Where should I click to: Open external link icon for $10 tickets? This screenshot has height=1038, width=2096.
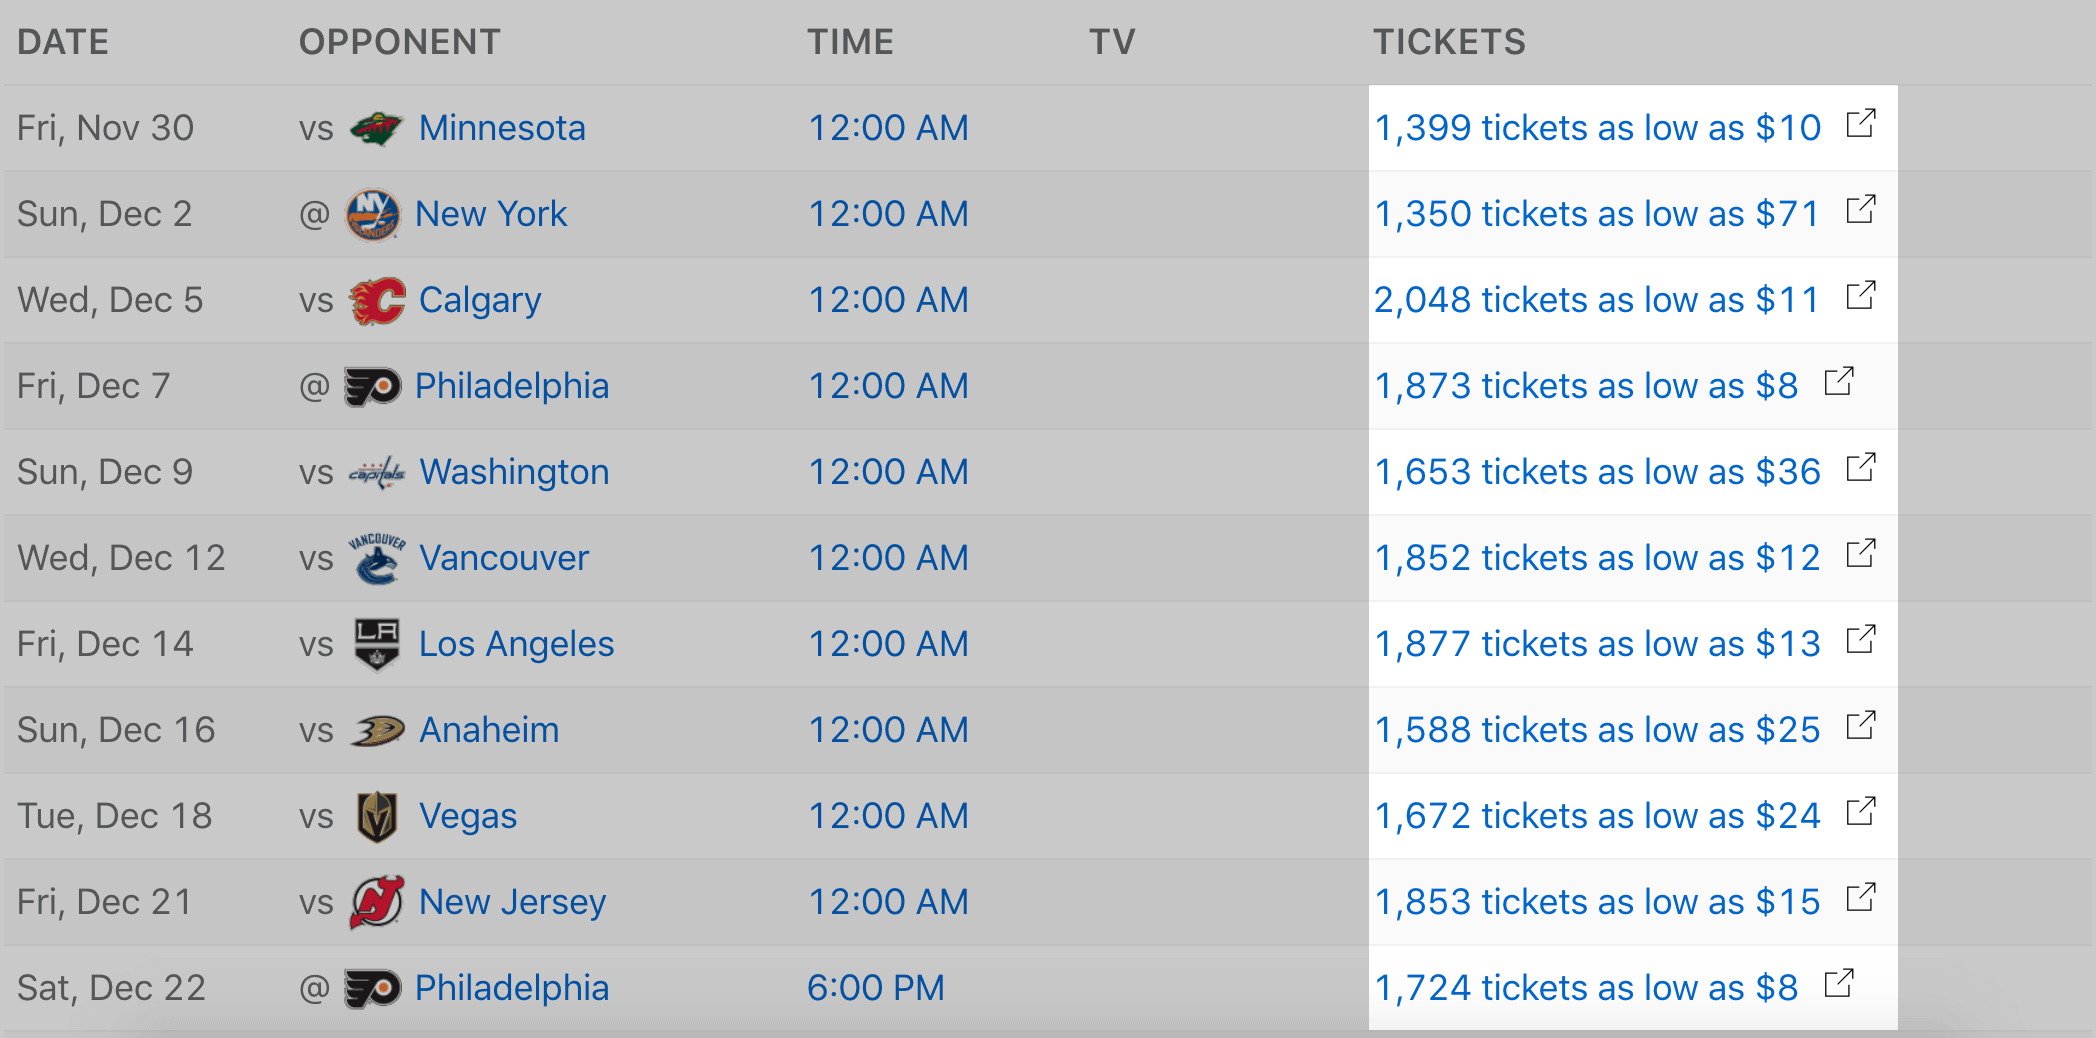(1861, 124)
